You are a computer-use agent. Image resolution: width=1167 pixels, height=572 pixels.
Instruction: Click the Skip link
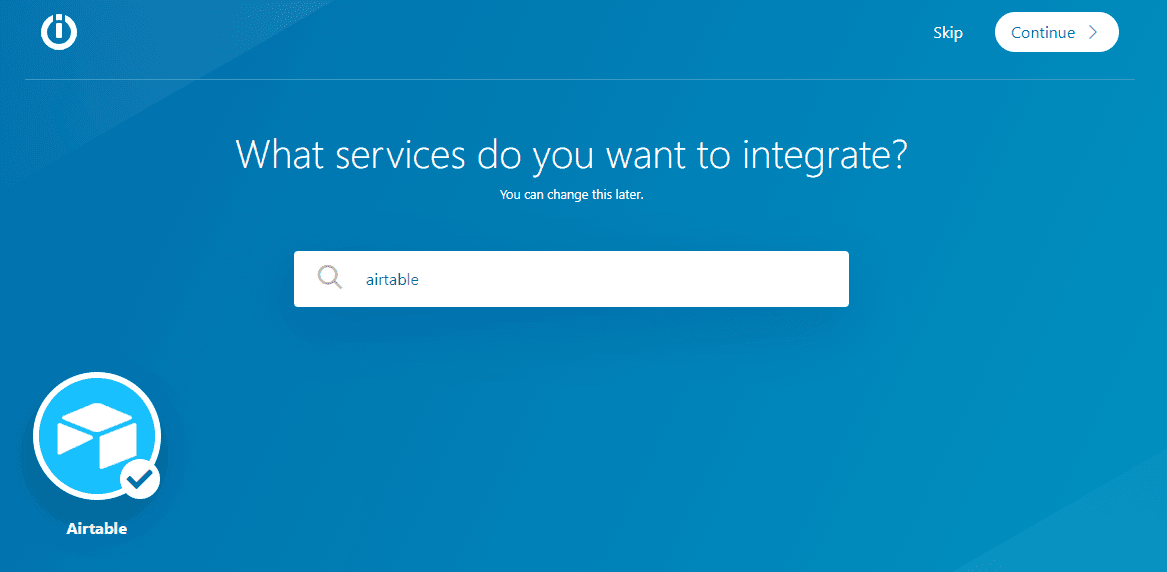pos(947,33)
